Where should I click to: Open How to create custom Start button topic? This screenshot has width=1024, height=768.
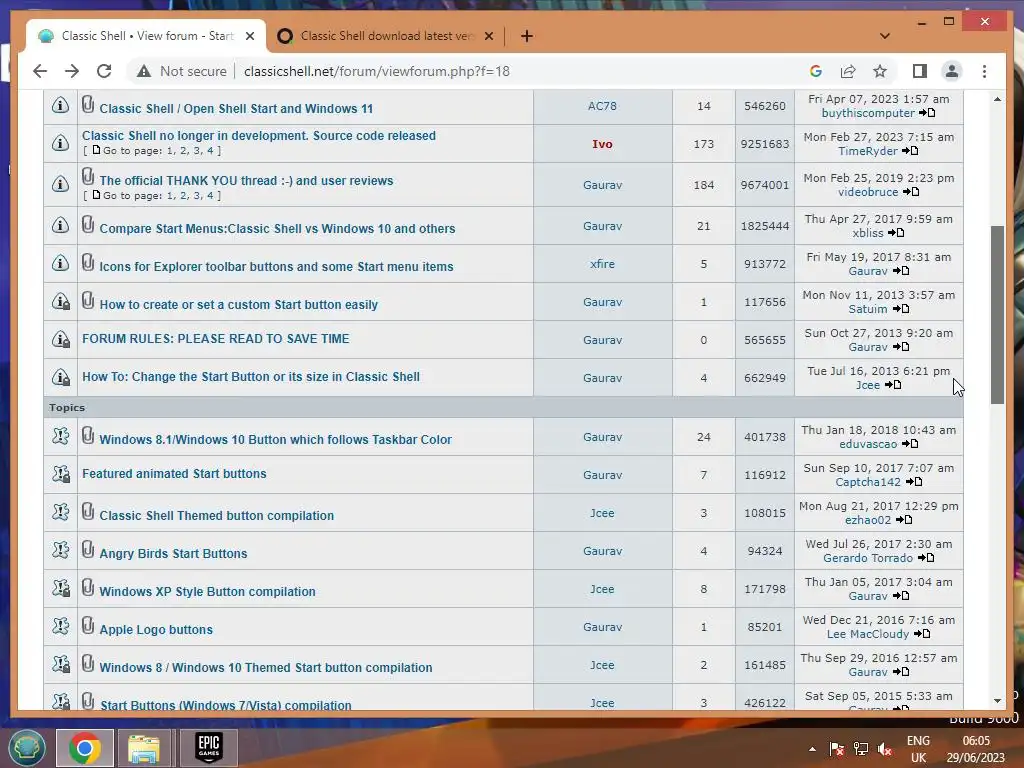click(238, 304)
